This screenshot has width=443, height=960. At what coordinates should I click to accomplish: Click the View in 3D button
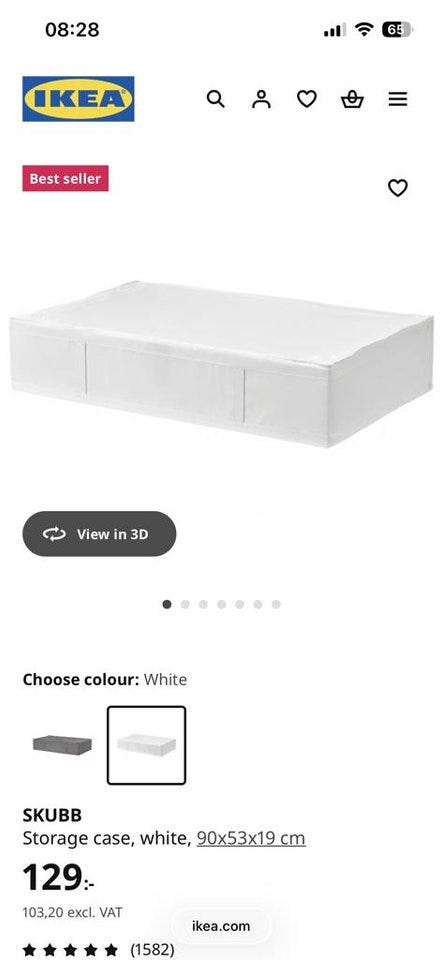pos(99,534)
